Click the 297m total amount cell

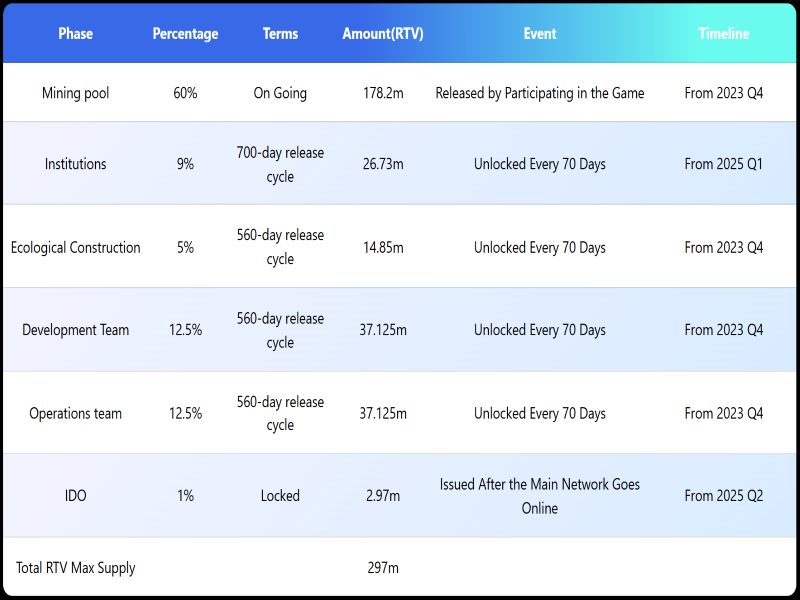(x=383, y=568)
